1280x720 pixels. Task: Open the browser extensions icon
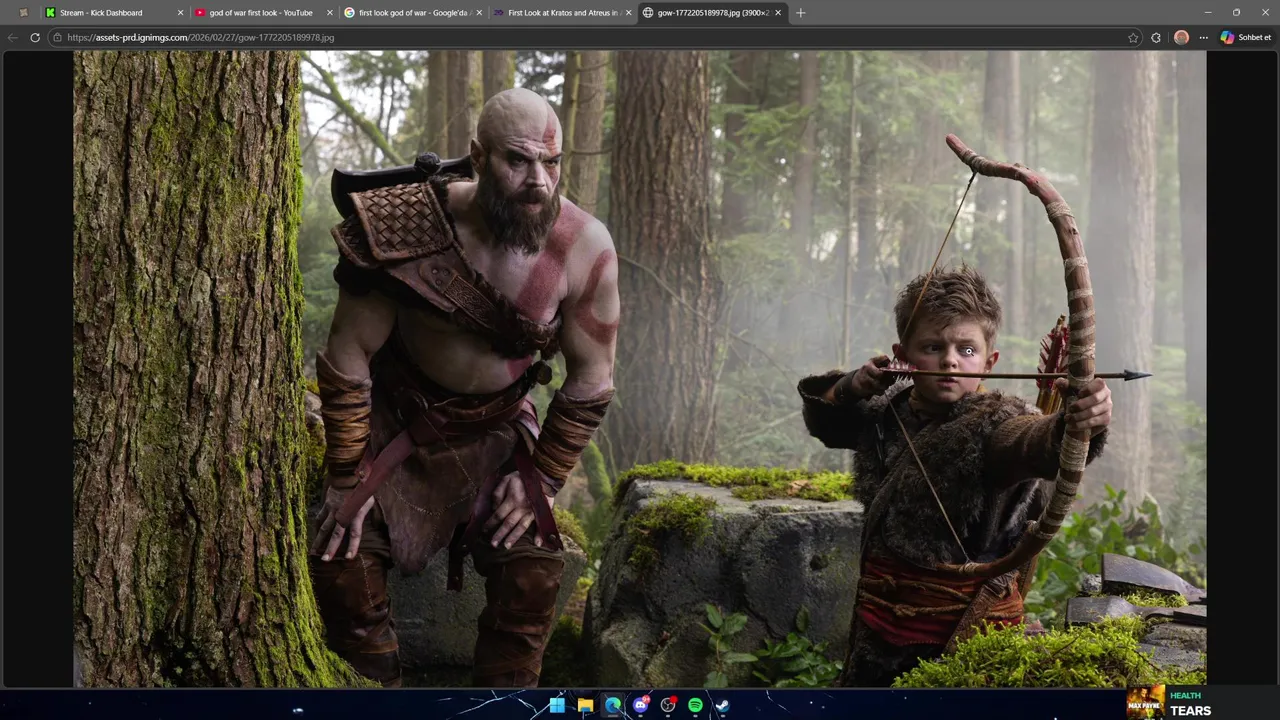pos(1156,37)
